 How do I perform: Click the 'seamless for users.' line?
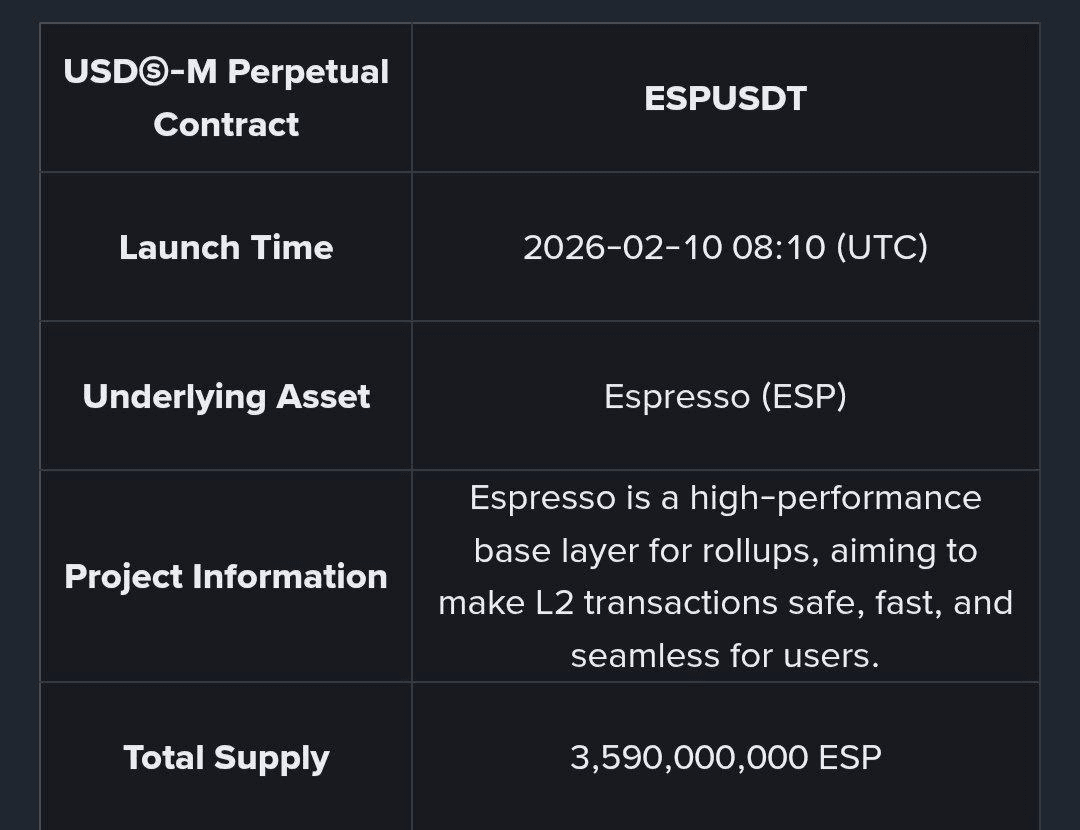725,656
